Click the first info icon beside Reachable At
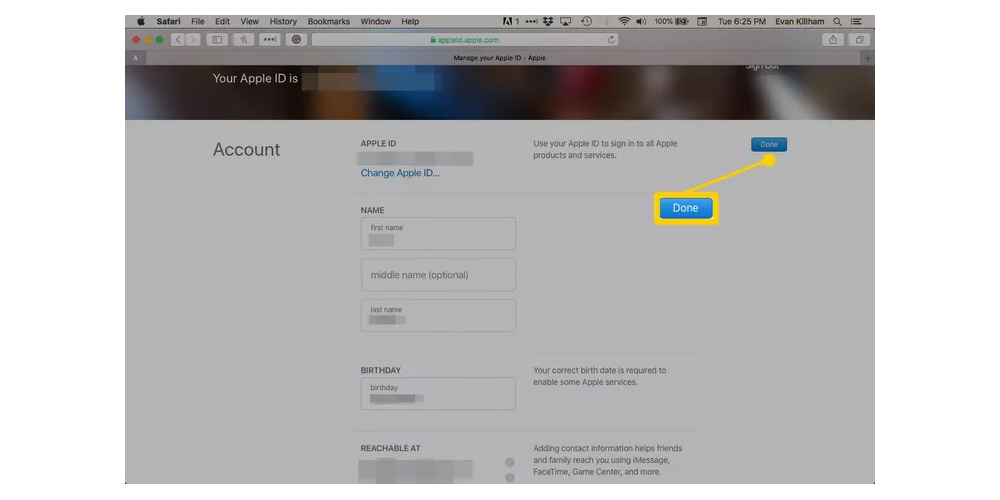The height and width of the screenshot is (500, 1000). pyautogui.click(x=510, y=463)
